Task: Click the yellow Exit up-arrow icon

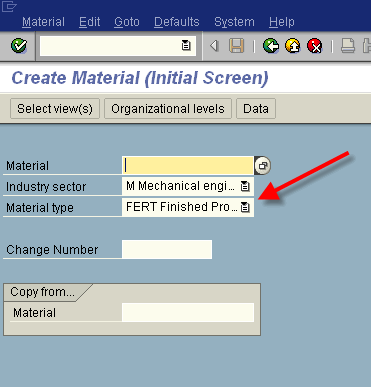Action: coord(293,46)
